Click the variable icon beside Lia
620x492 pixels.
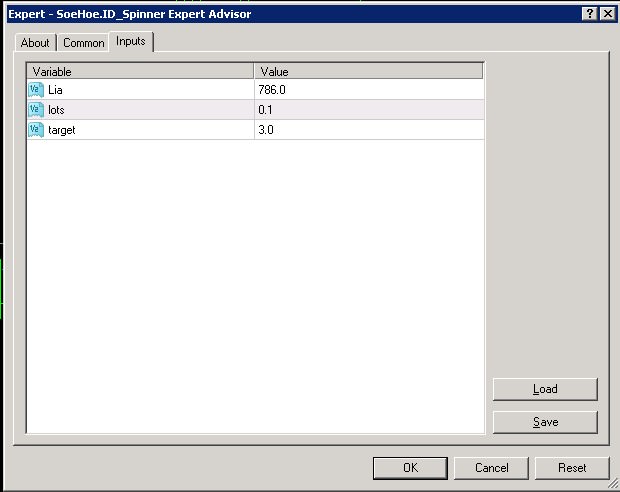tap(36, 90)
